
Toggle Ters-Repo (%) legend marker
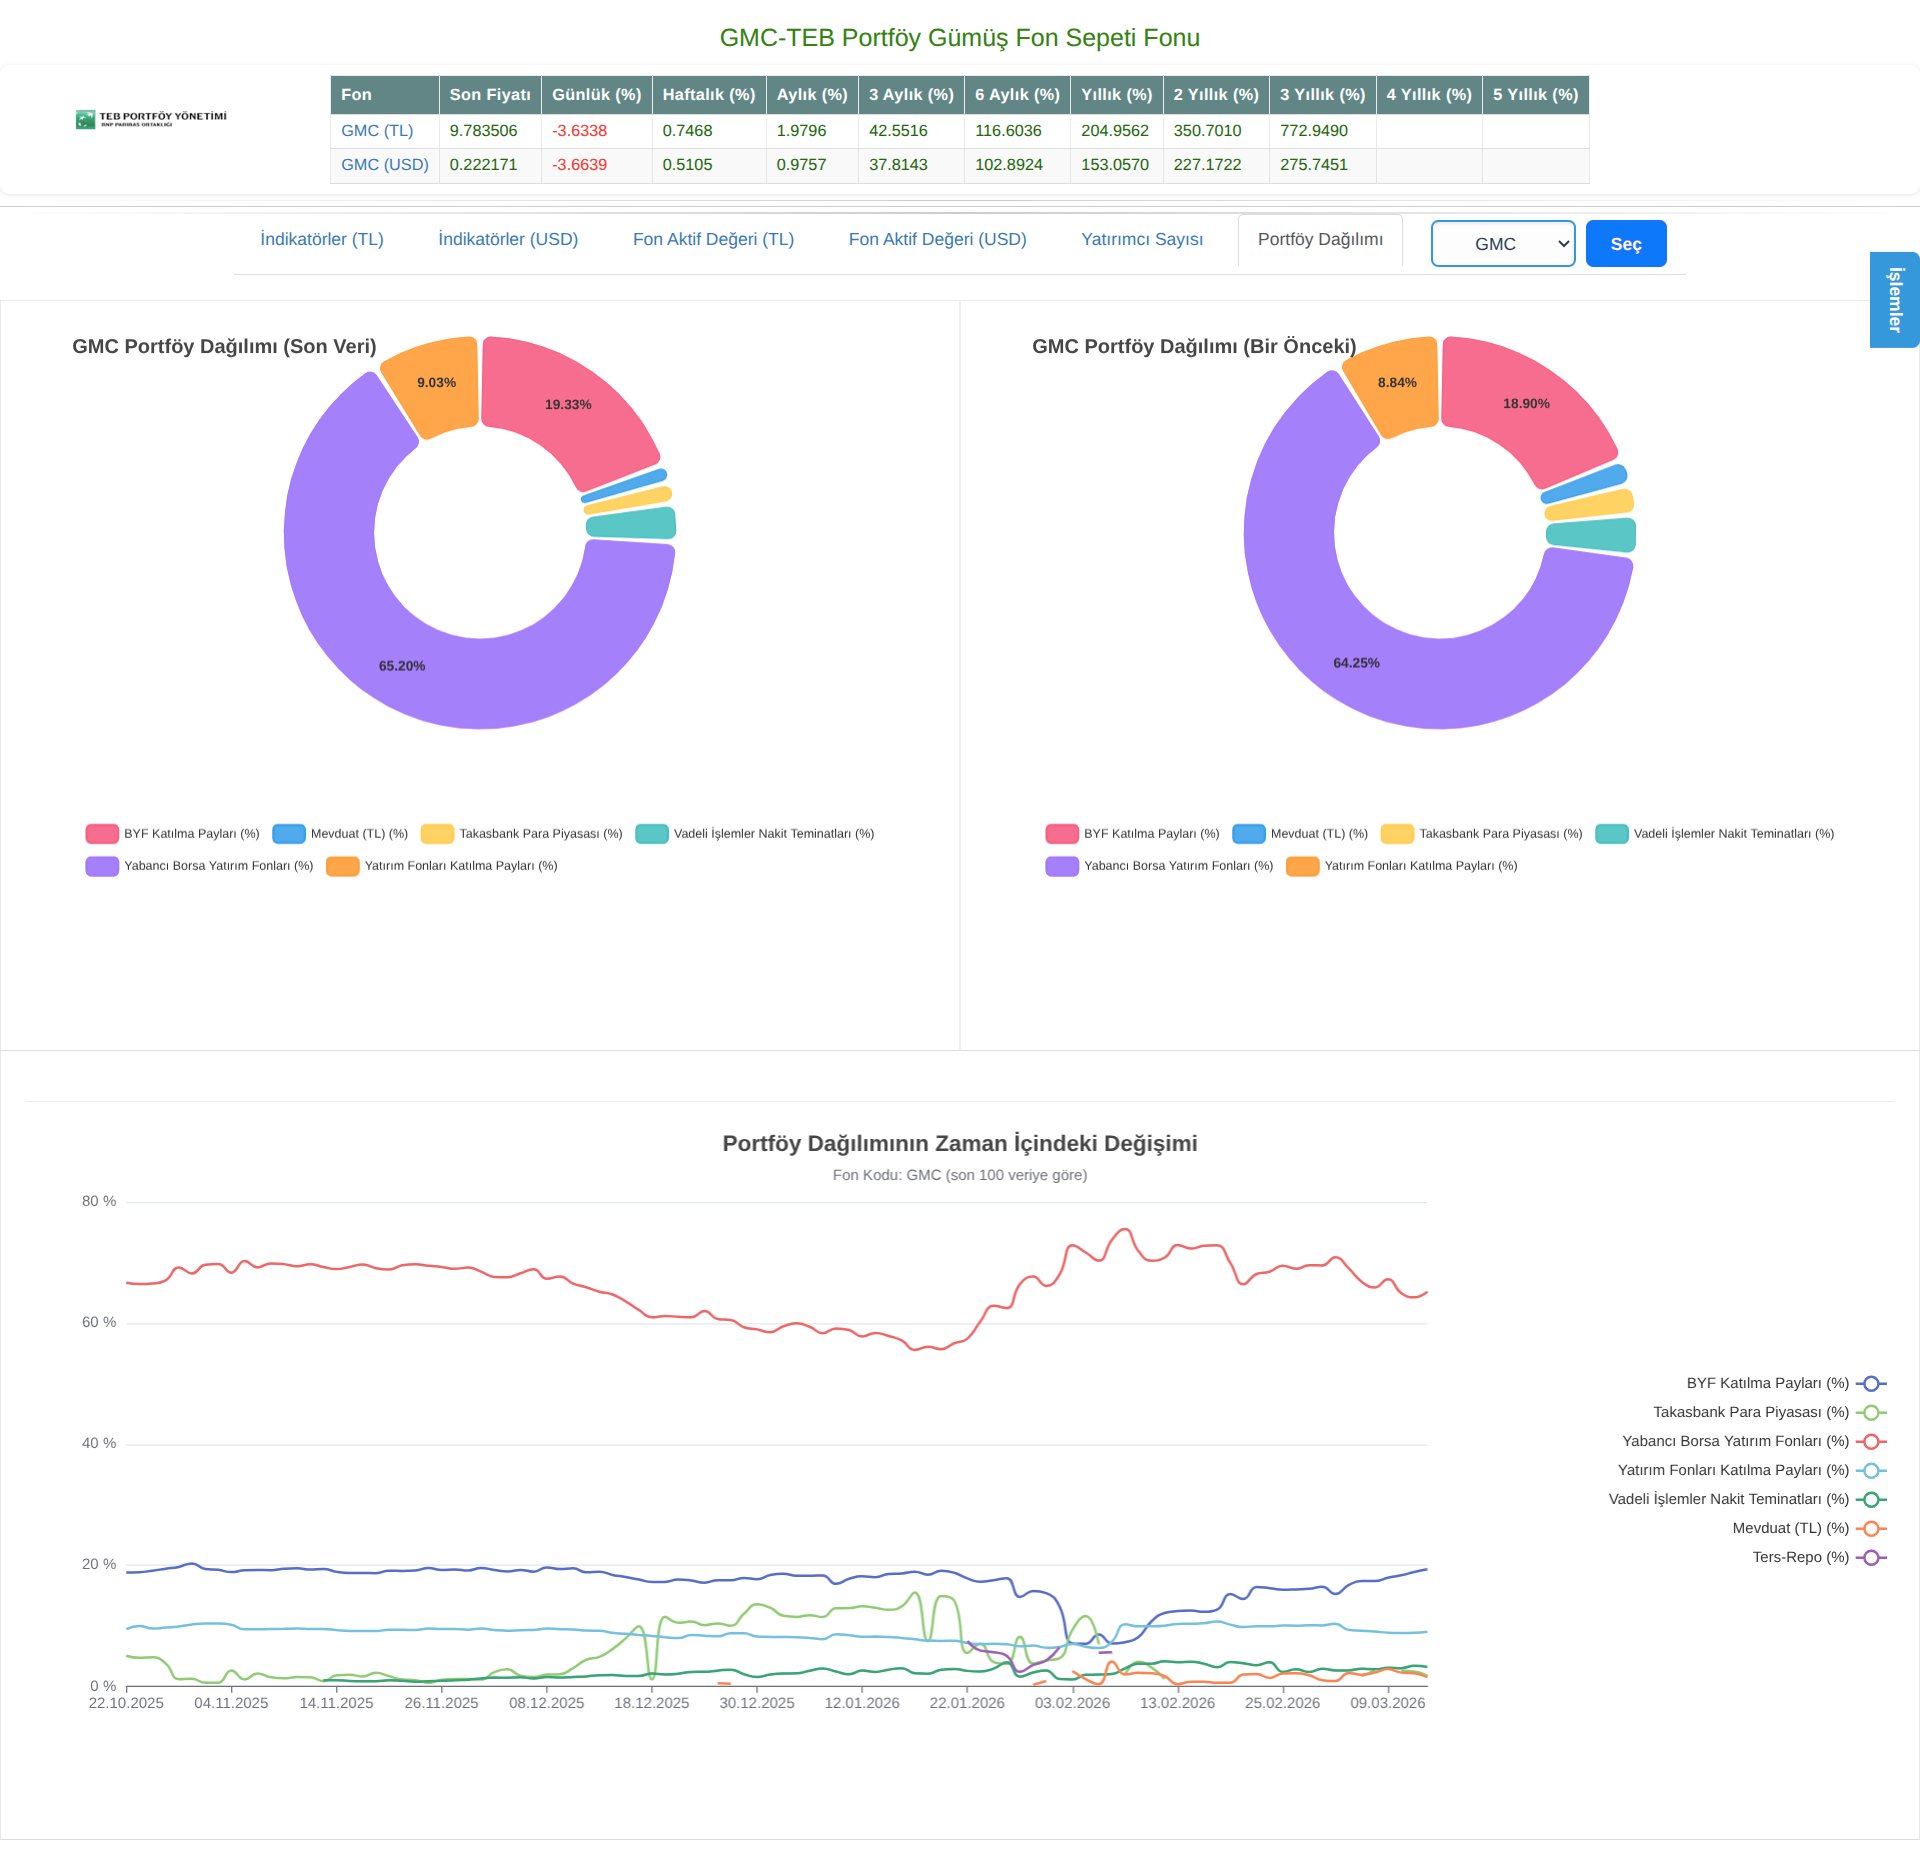click(1870, 1558)
